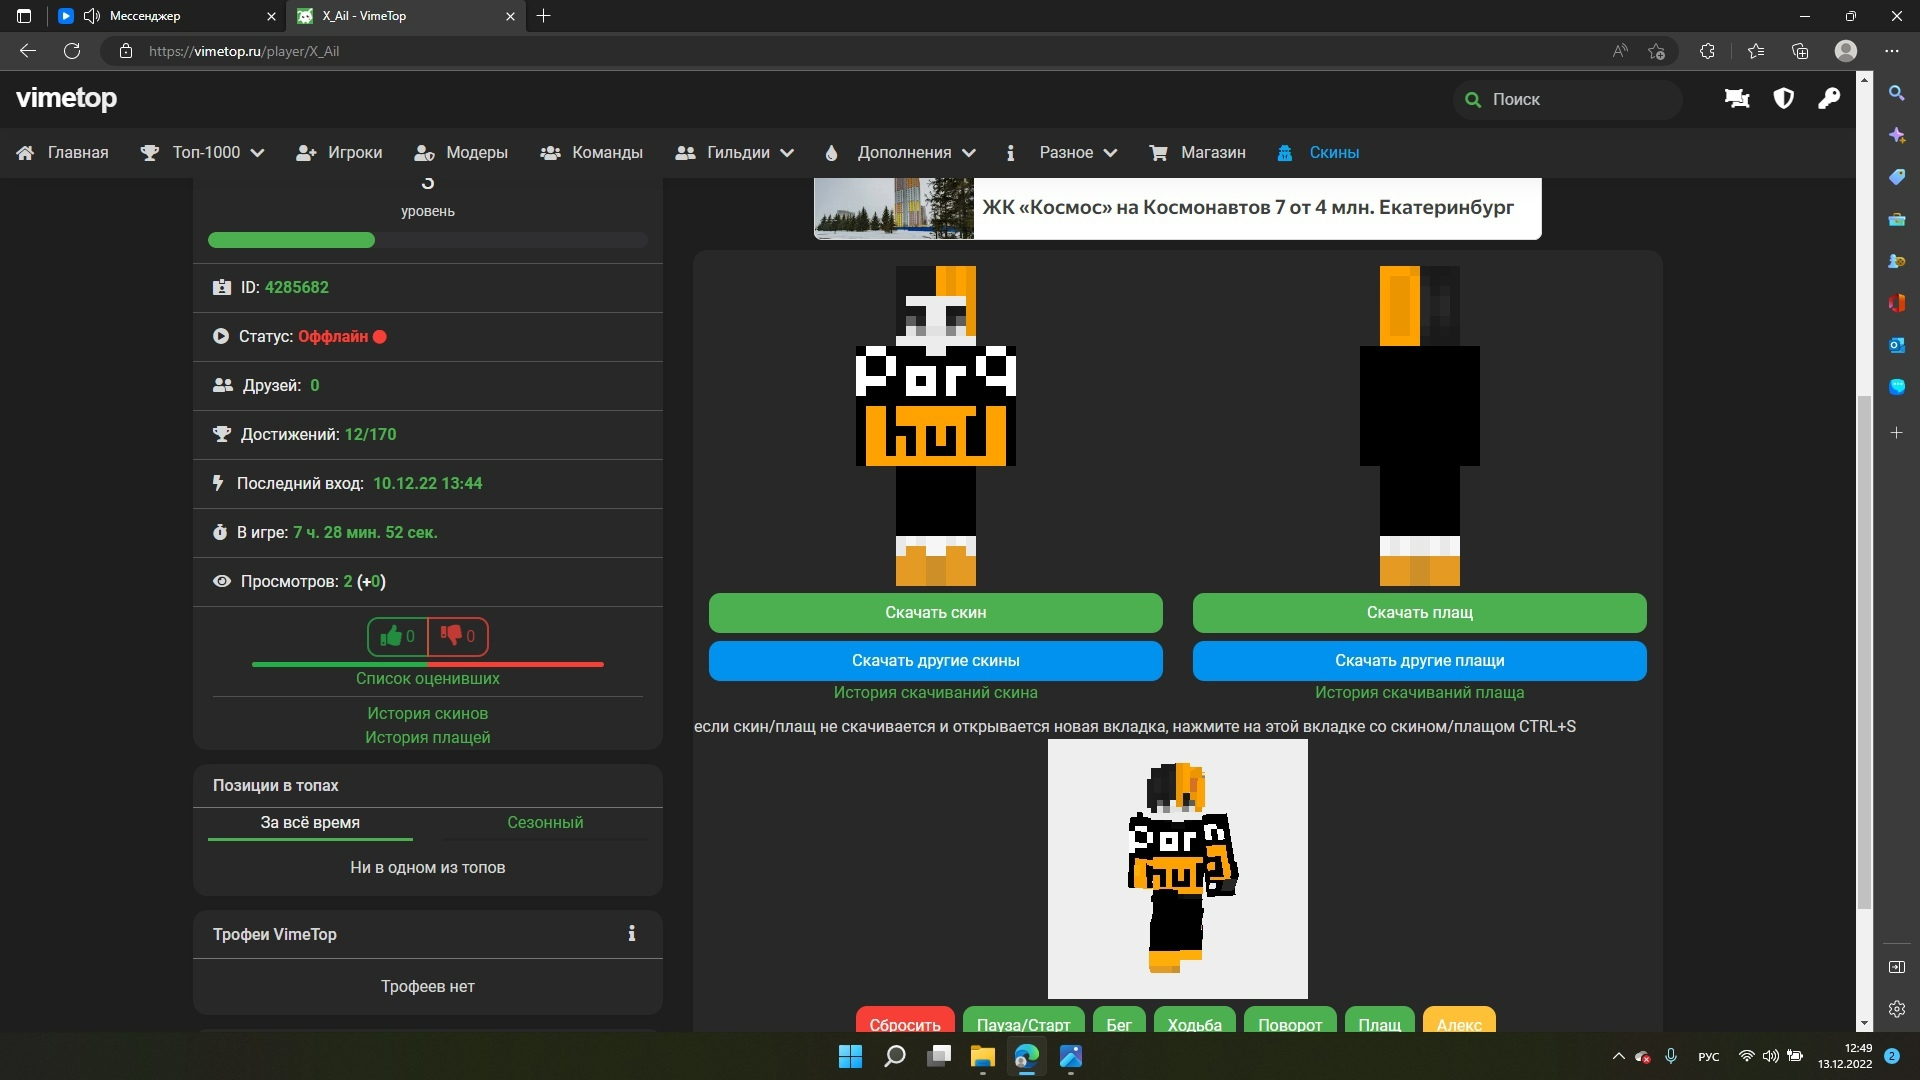Open the Дополнения dropdown menu
The height and width of the screenshot is (1080, 1920).
914,152
